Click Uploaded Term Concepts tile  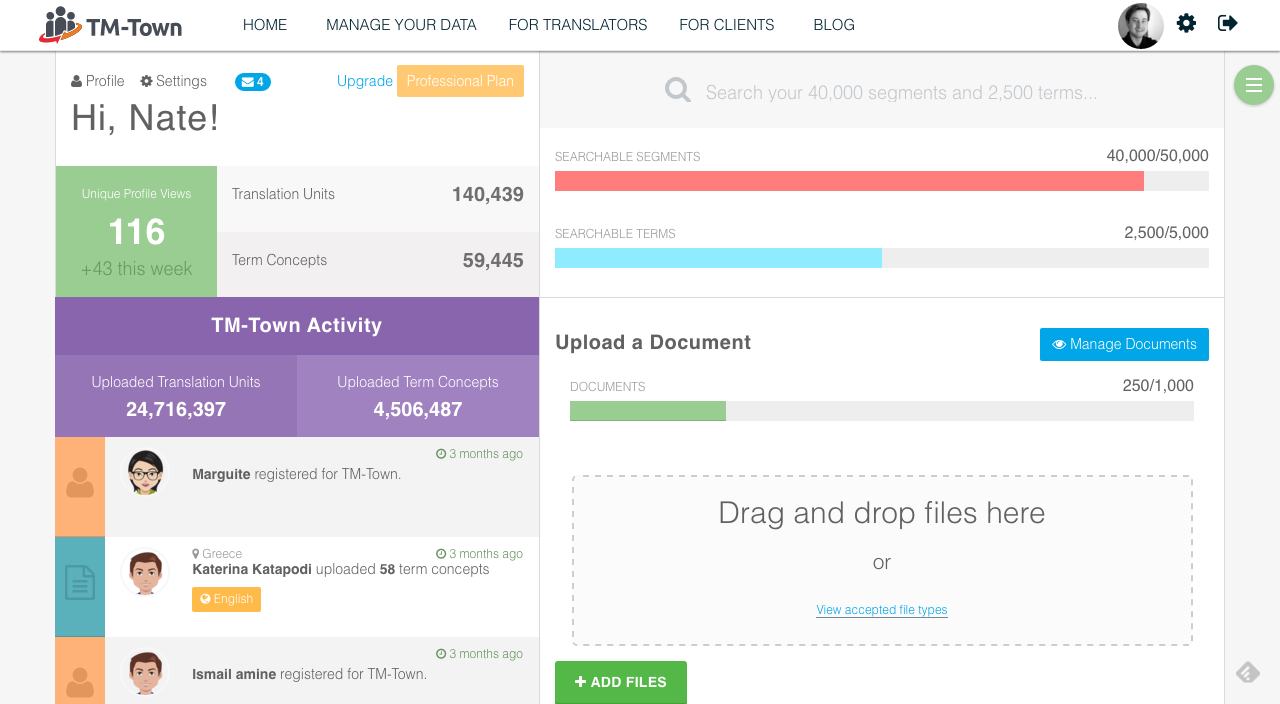click(x=418, y=396)
